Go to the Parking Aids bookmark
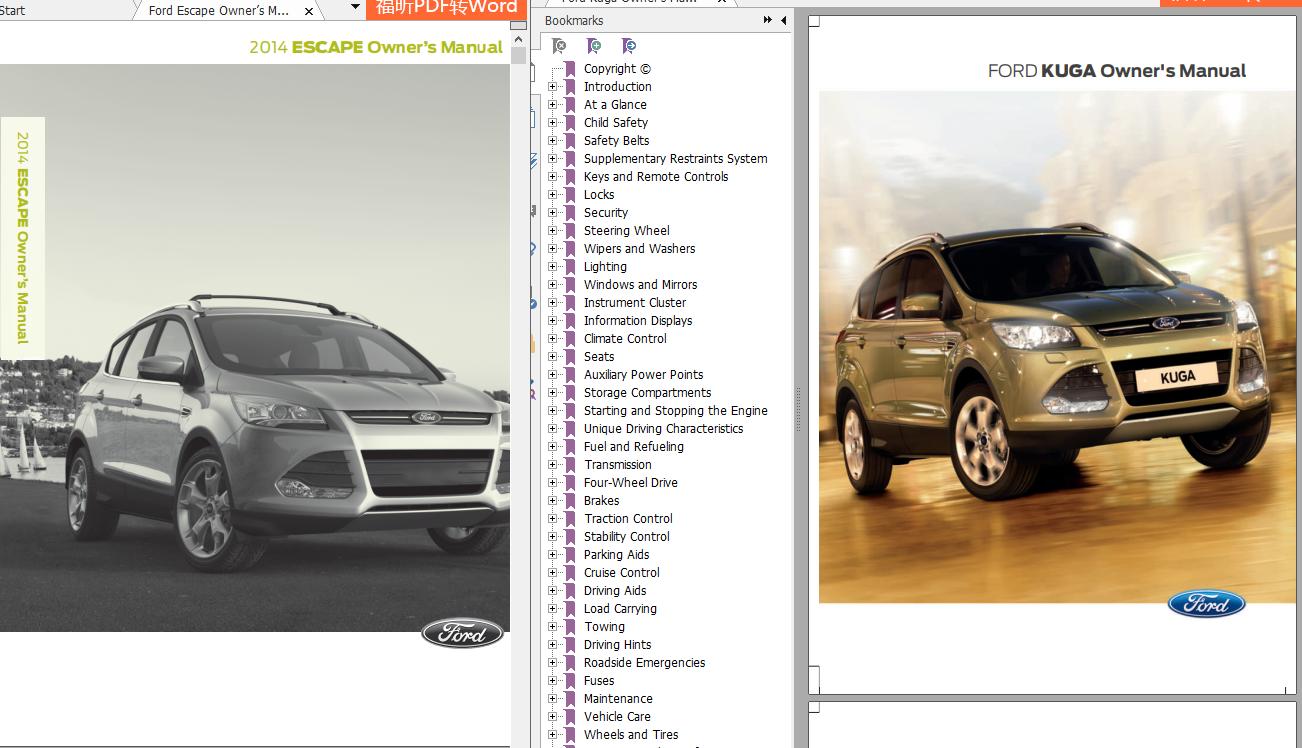The image size is (1302, 748). [x=617, y=555]
